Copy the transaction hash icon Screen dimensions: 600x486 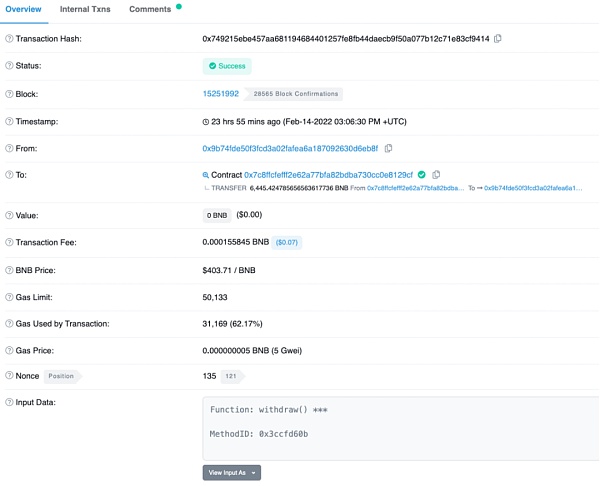pyautogui.click(x=497, y=39)
